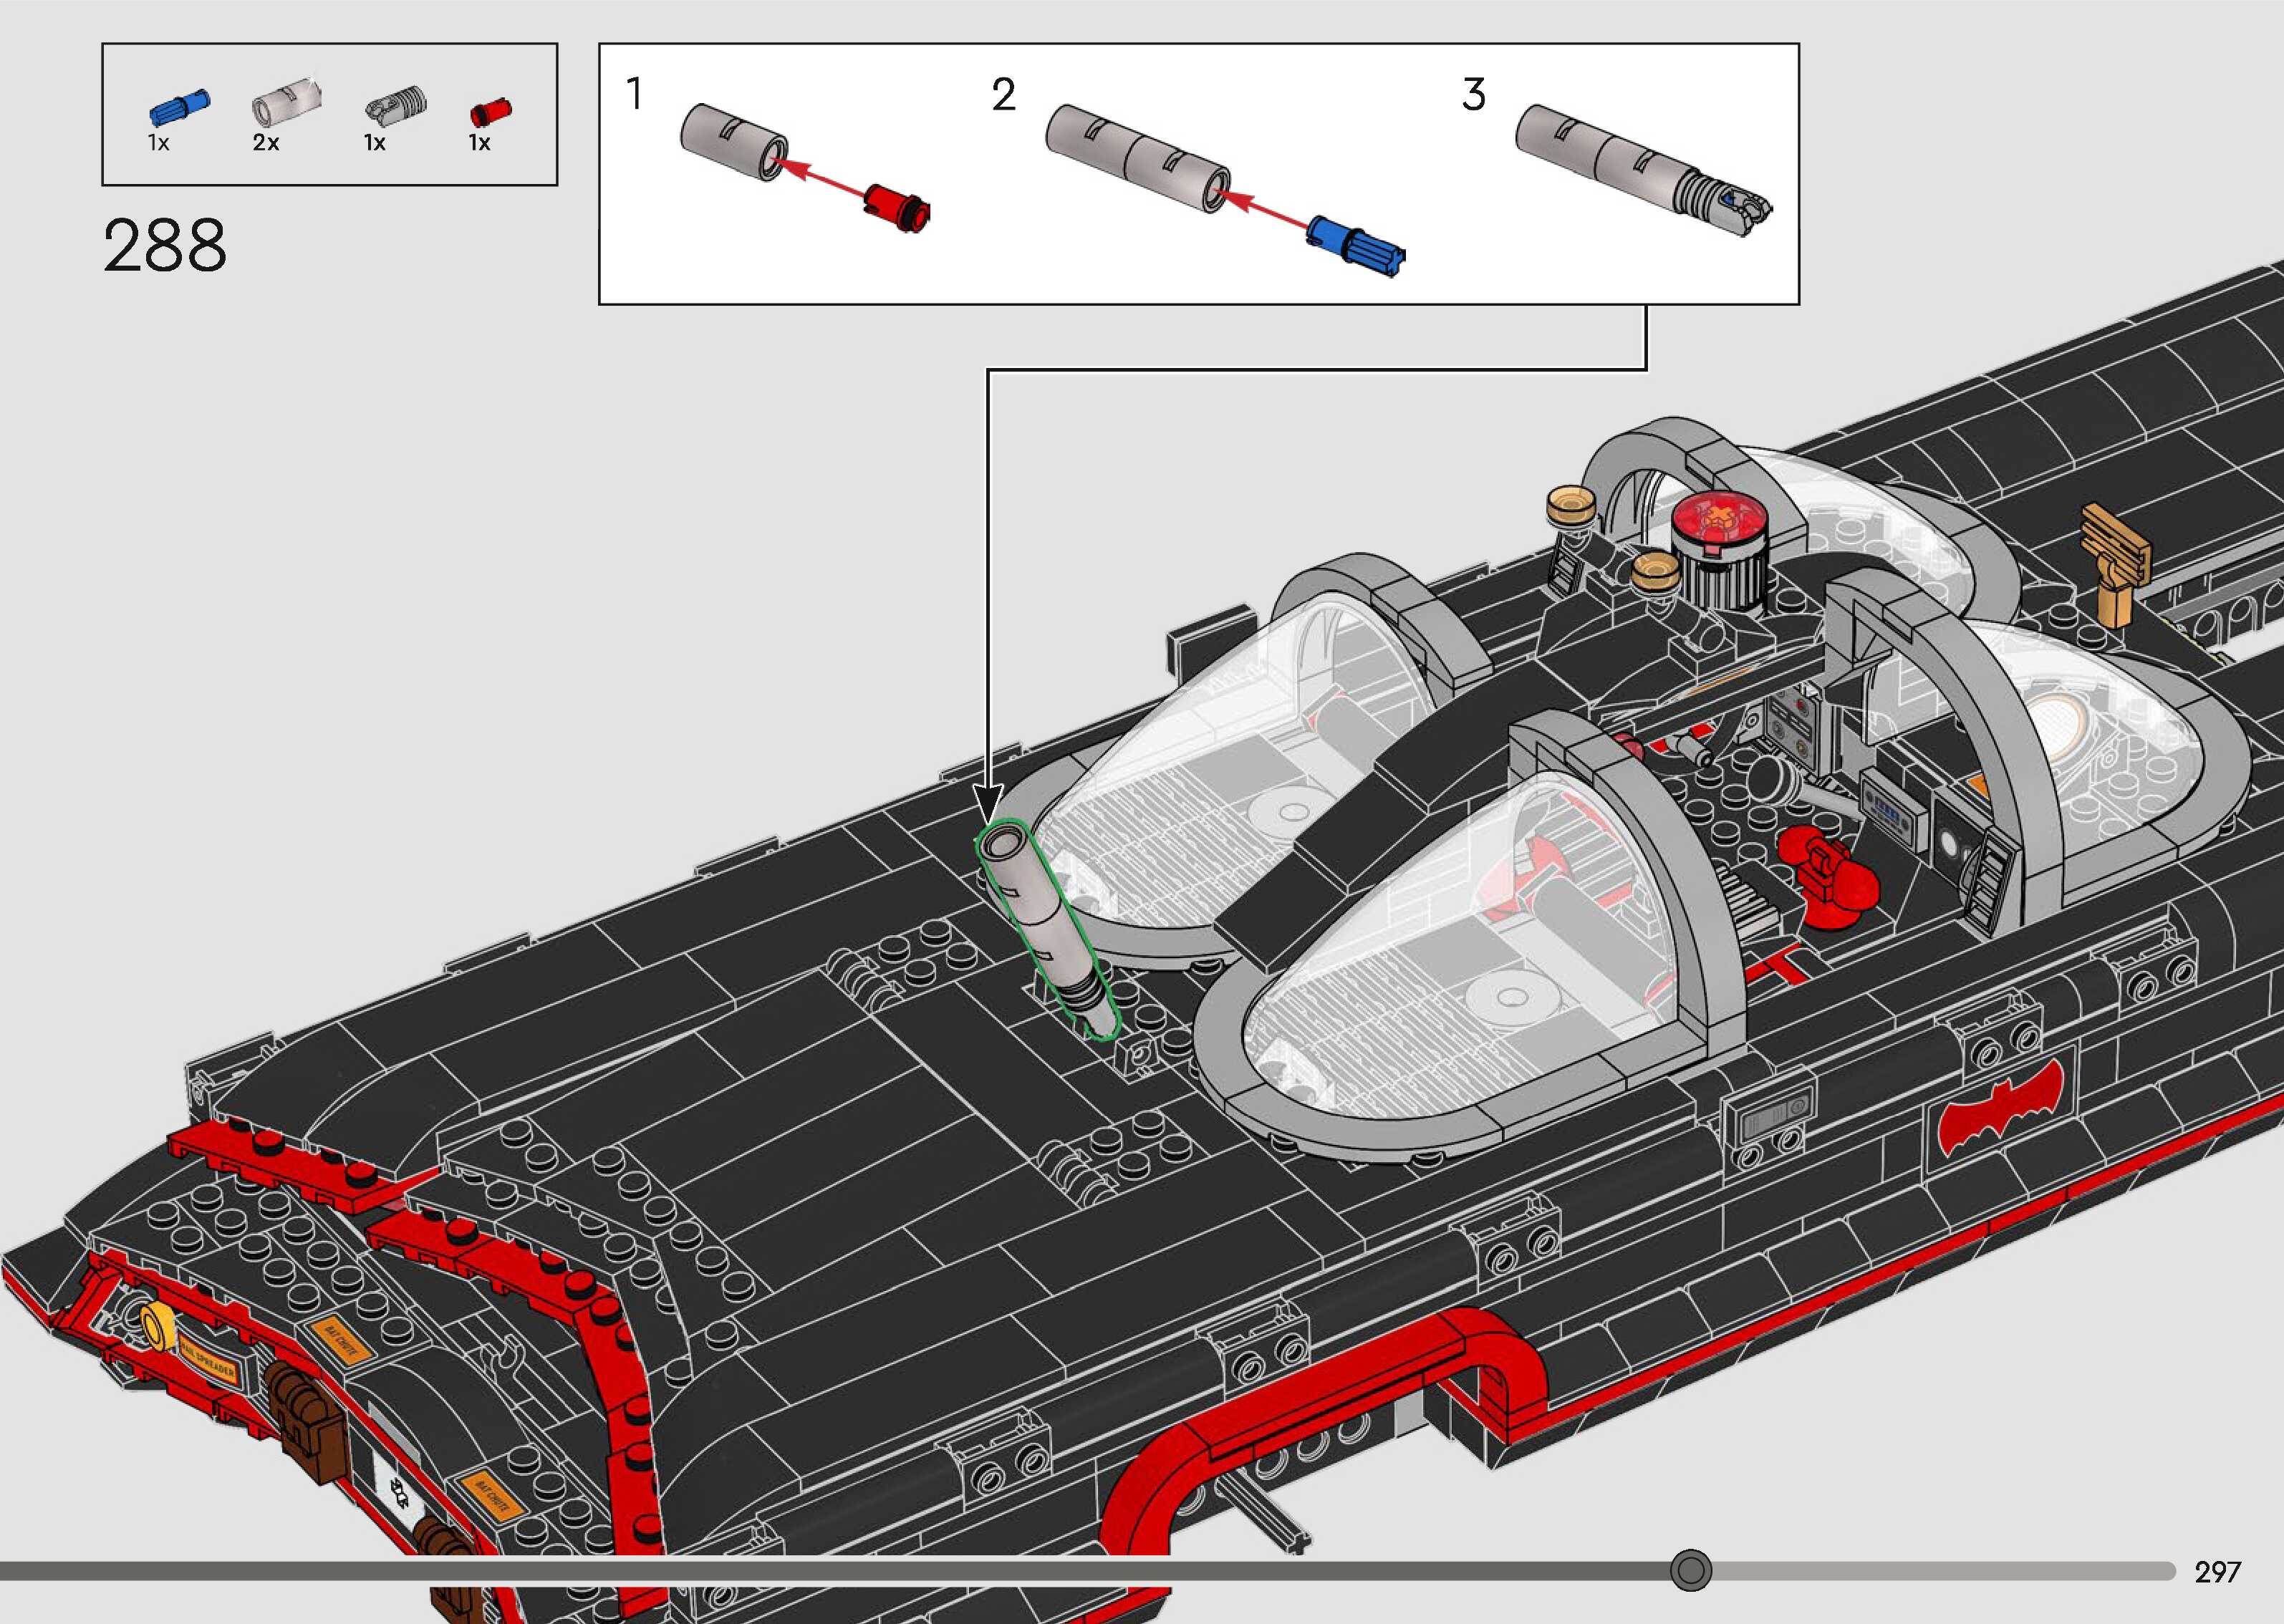Click the red pin in sub-step 1
This screenshot has height=1624, width=2284.
click(x=897, y=208)
